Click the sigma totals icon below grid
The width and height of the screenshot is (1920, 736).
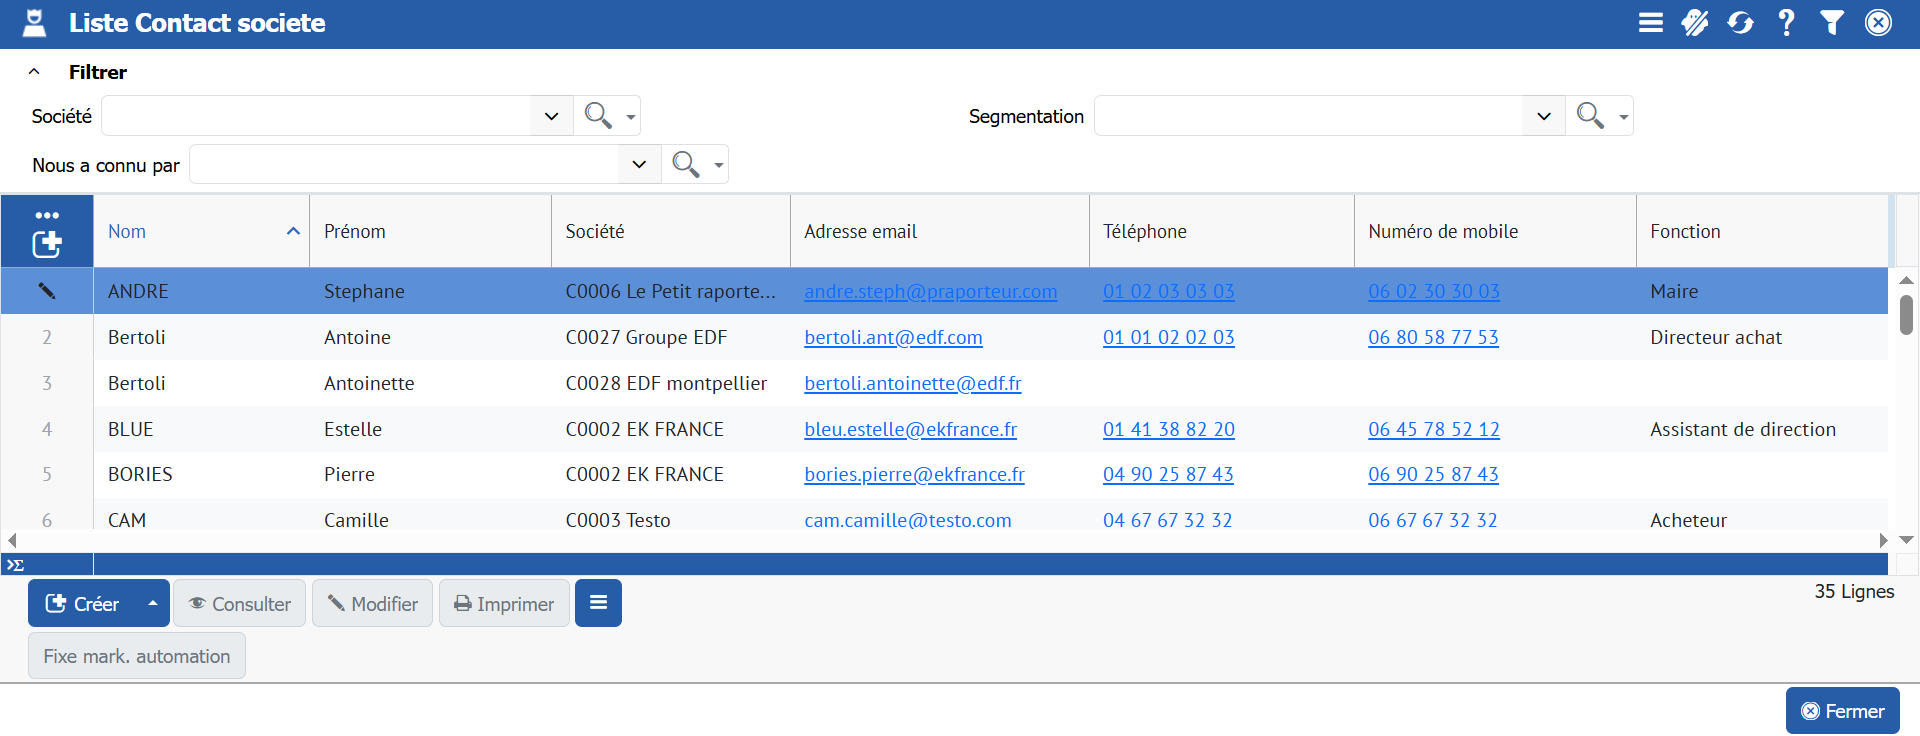pyautogui.click(x=16, y=565)
